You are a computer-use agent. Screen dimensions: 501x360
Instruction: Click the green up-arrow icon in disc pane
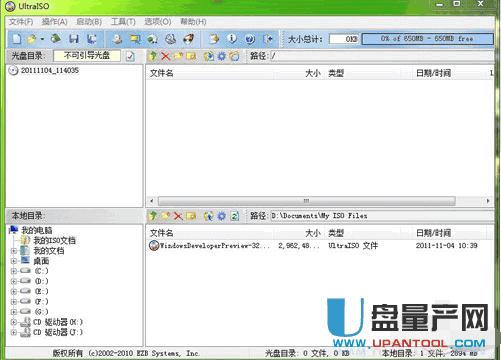[x=153, y=56]
